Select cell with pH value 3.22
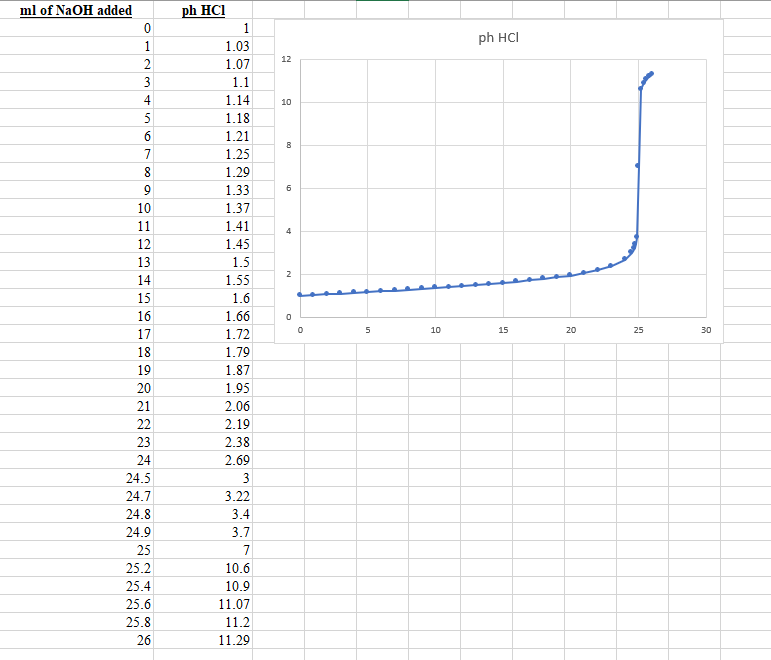Image resolution: width=771 pixels, height=660 pixels. pyautogui.click(x=203, y=496)
